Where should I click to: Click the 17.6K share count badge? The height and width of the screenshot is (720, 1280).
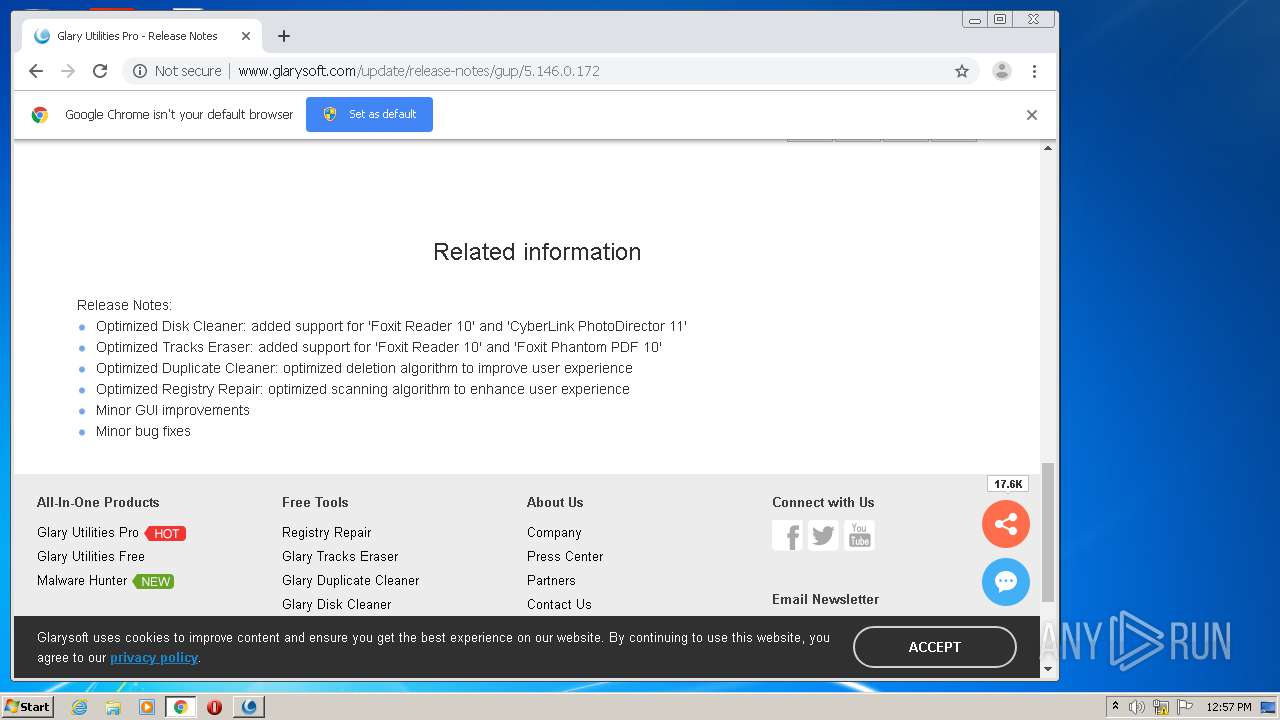pos(1007,484)
